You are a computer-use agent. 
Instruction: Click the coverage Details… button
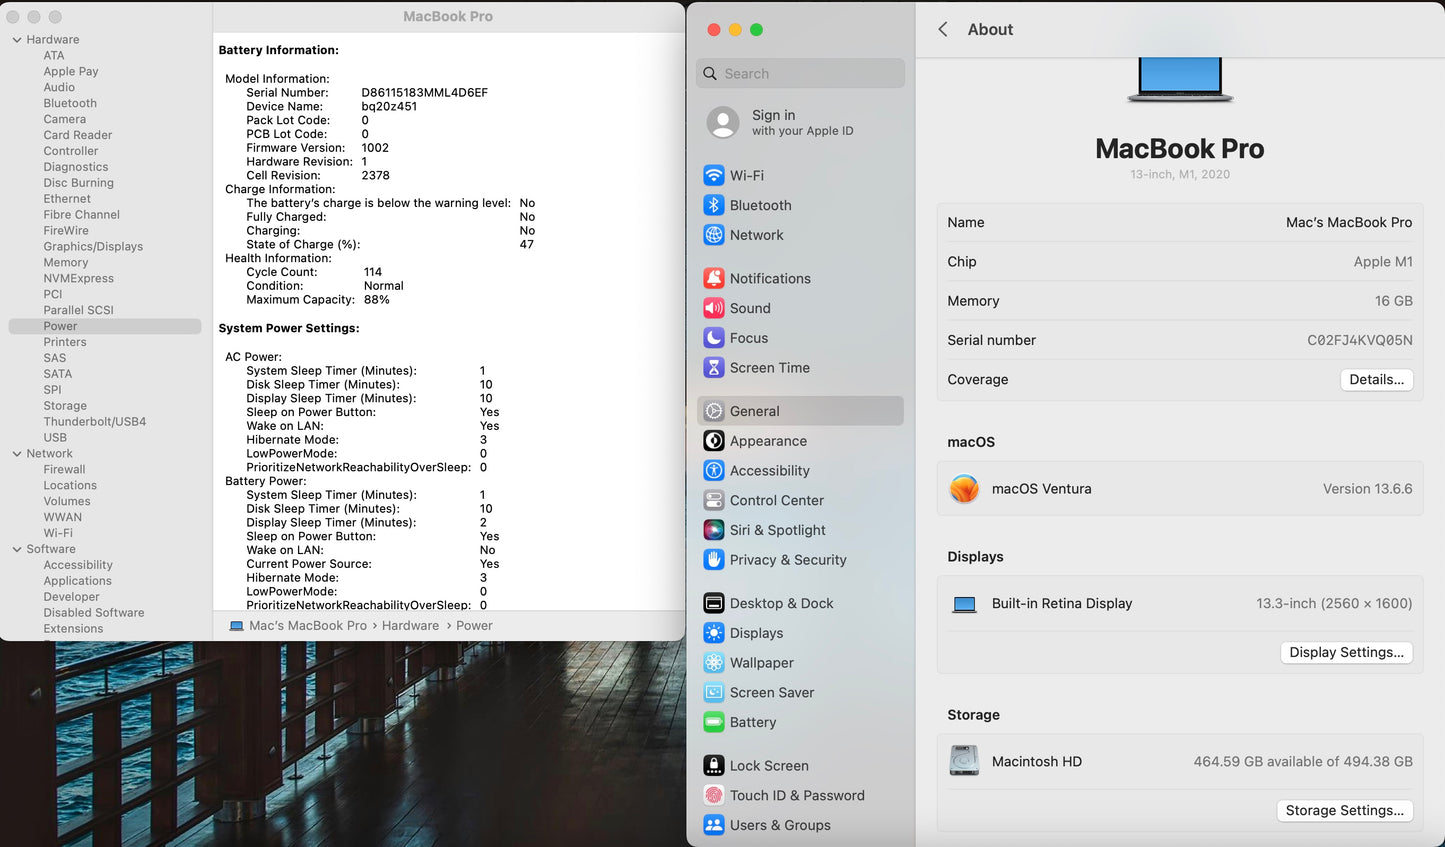(x=1376, y=380)
